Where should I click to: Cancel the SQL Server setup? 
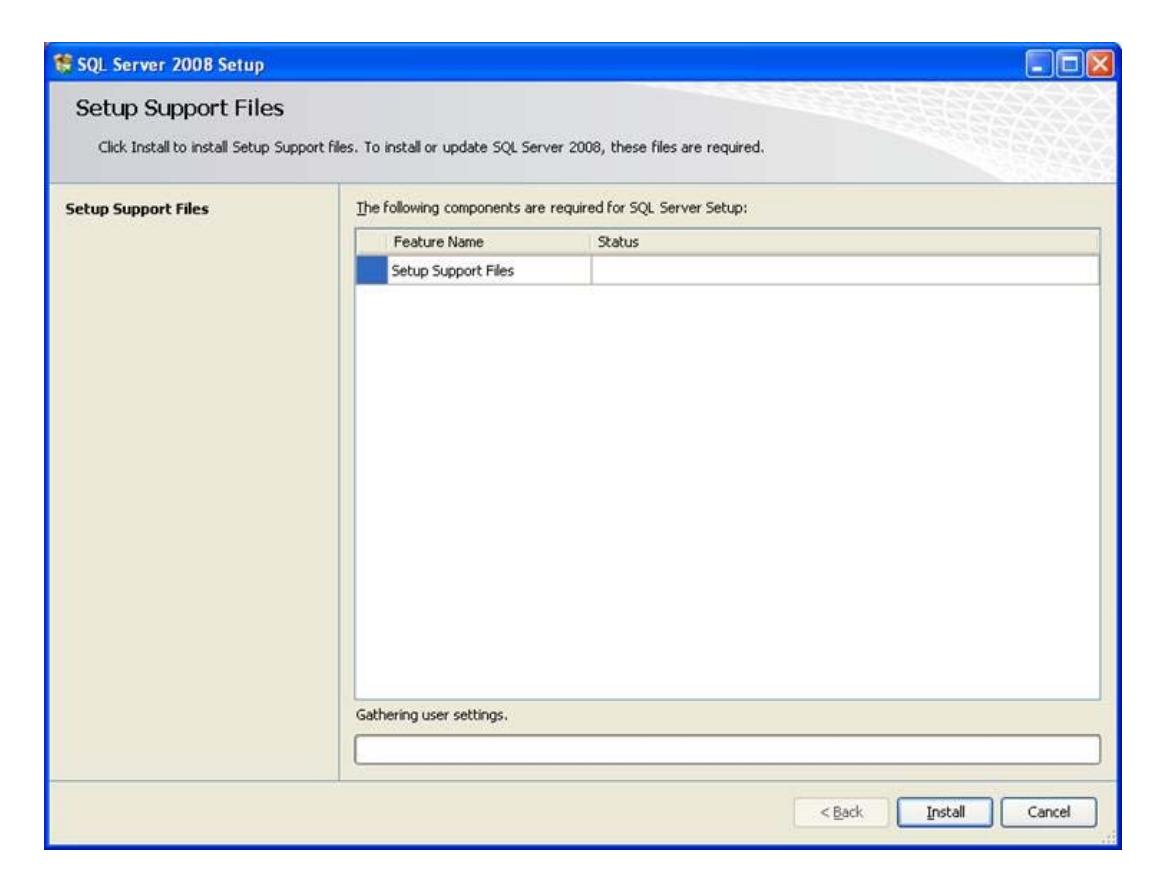[1048, 812]
